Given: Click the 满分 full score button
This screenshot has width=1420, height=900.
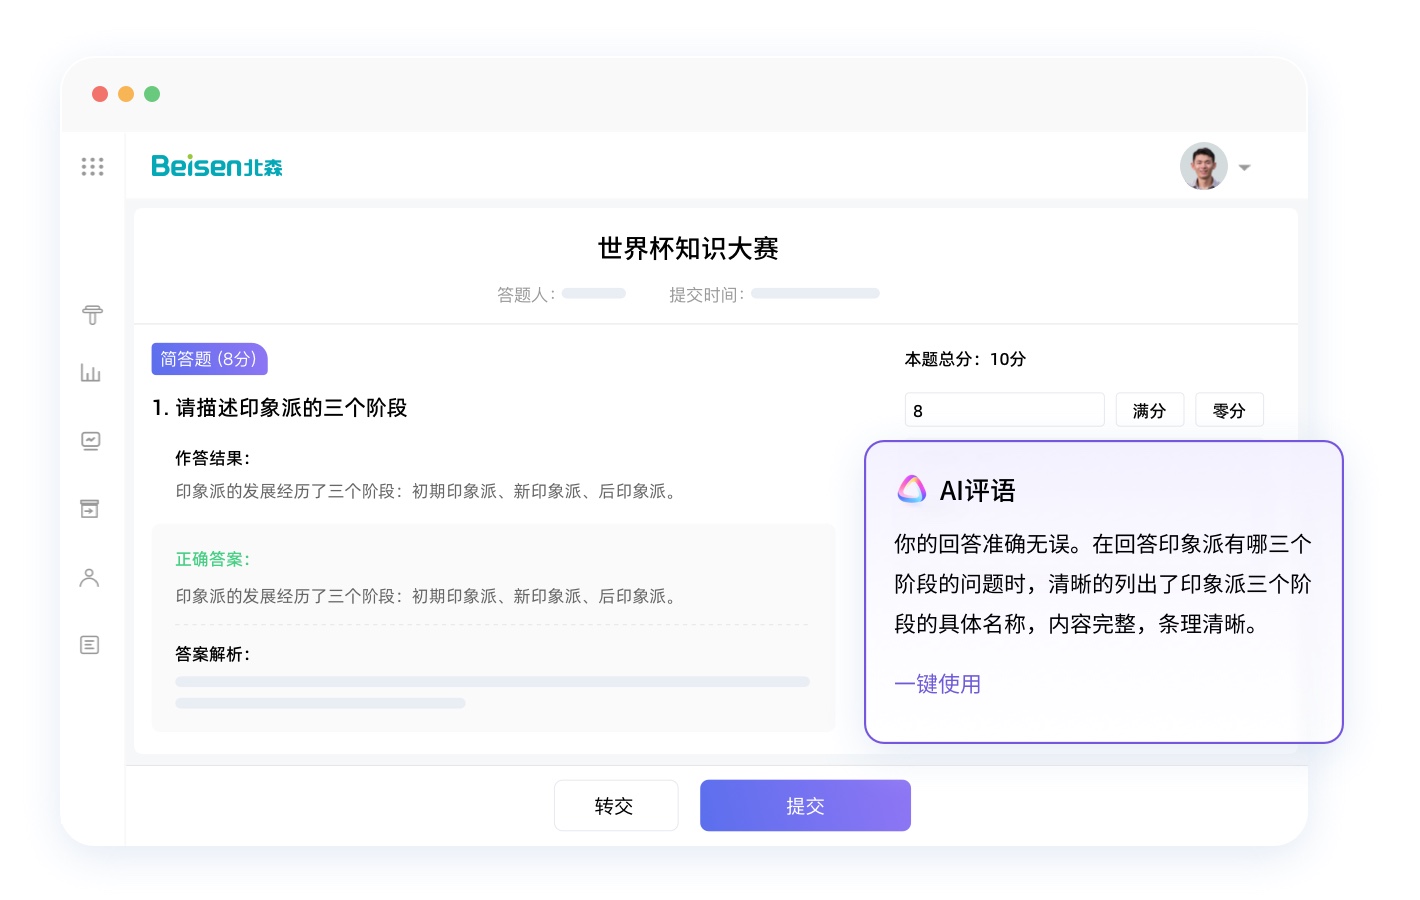Looking at the screenshot, I should 1149,410.
